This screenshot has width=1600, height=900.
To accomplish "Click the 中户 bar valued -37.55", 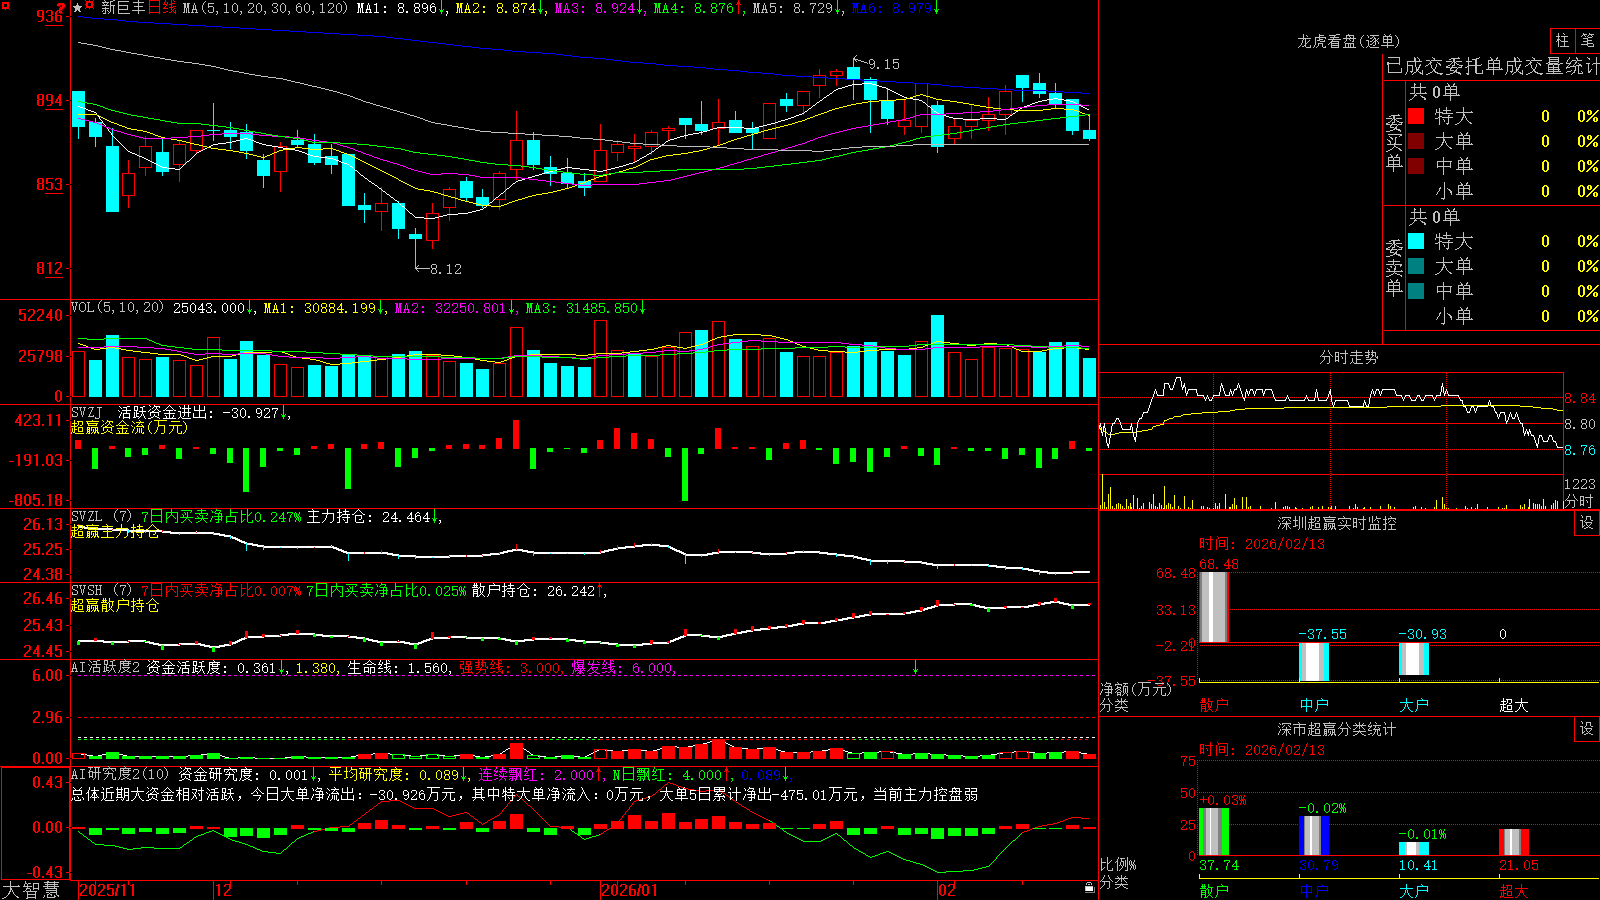I will pos(1313,662).
